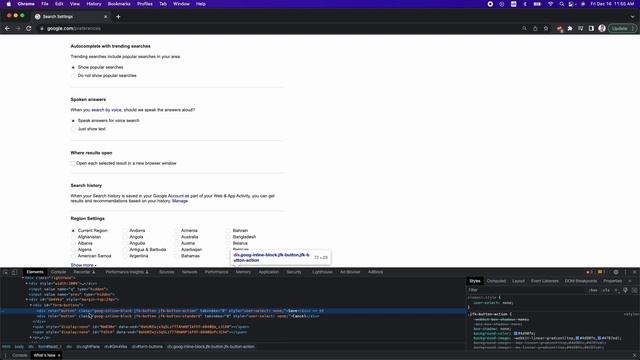Screen dimensions: 640x360
Task: Select Speak answers for voice search
Action: (x=73, y=121)
